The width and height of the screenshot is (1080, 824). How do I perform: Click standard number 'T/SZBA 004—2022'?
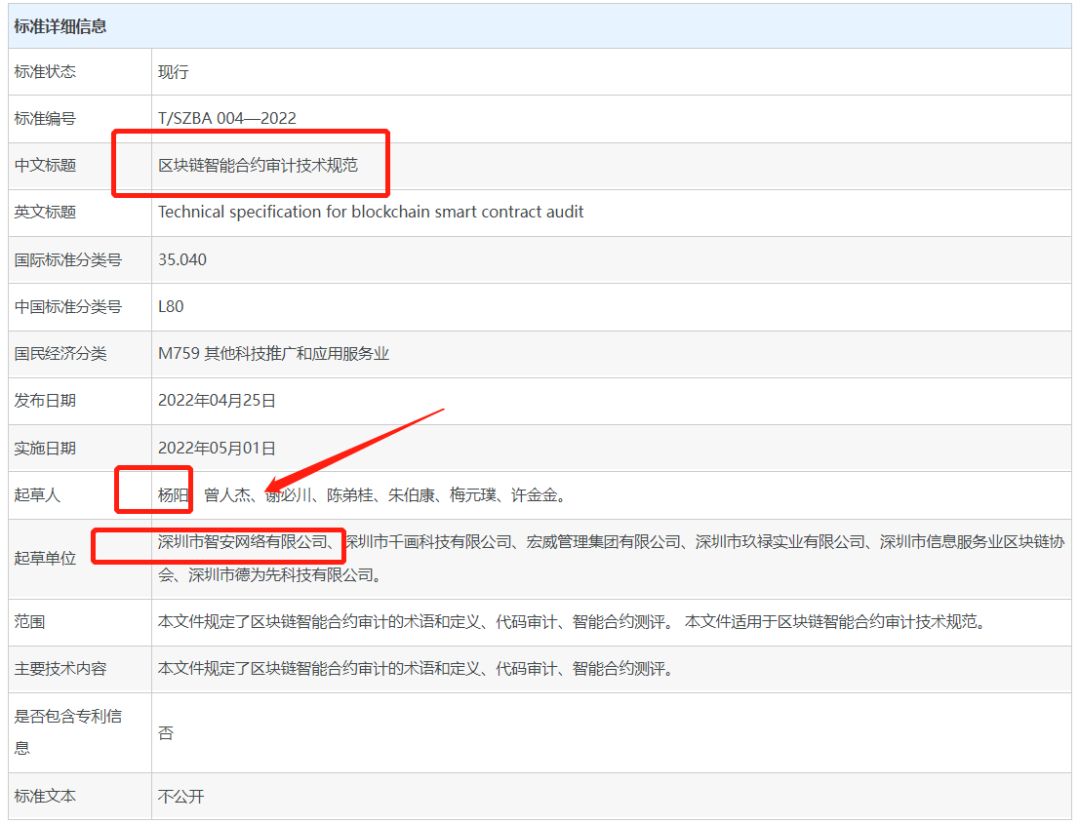click(227, 119)
